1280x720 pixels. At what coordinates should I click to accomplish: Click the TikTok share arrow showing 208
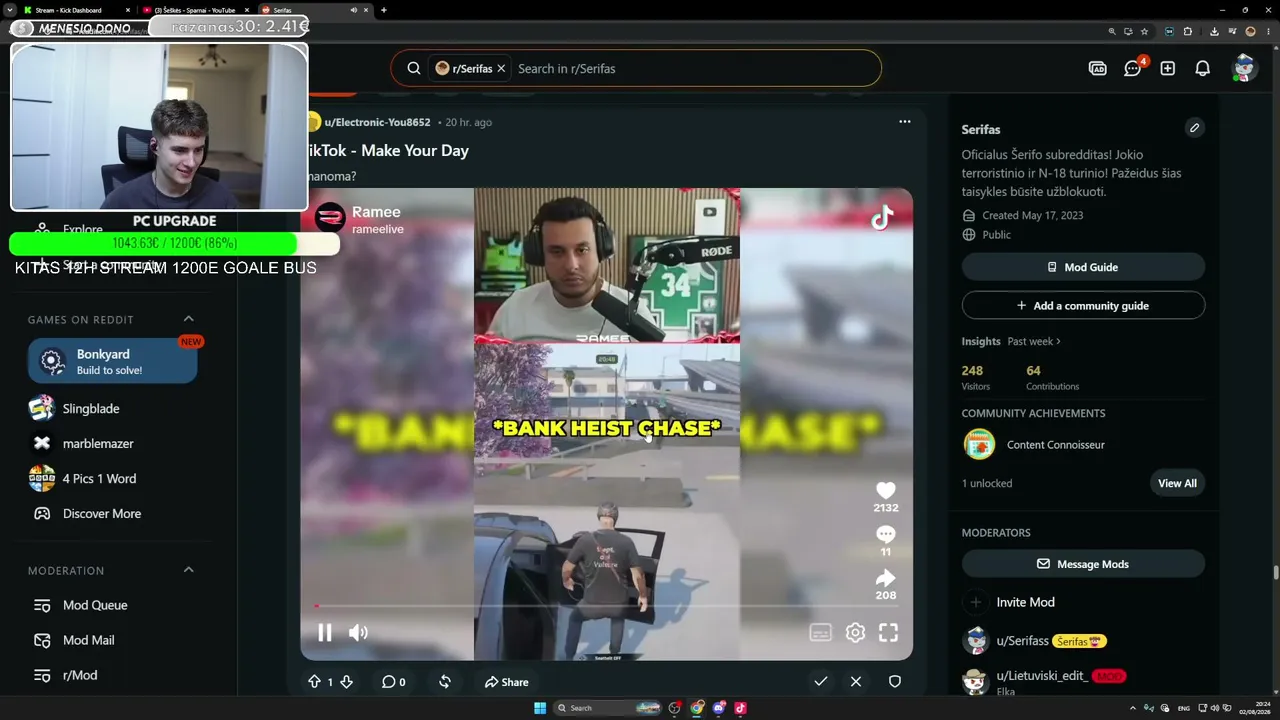click(x=885, y=578)
